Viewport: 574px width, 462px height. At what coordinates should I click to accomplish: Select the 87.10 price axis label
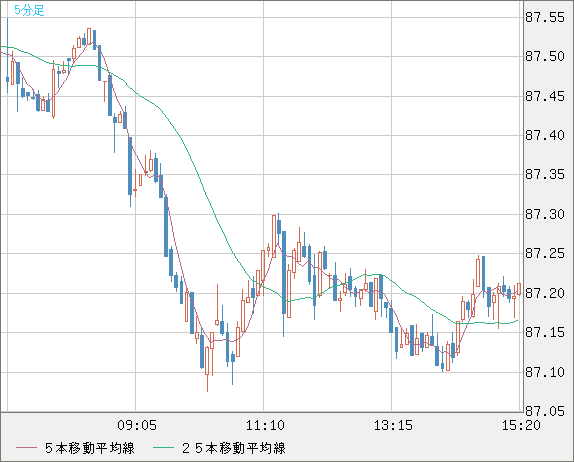pyautogui.click(x=545, y=372)
